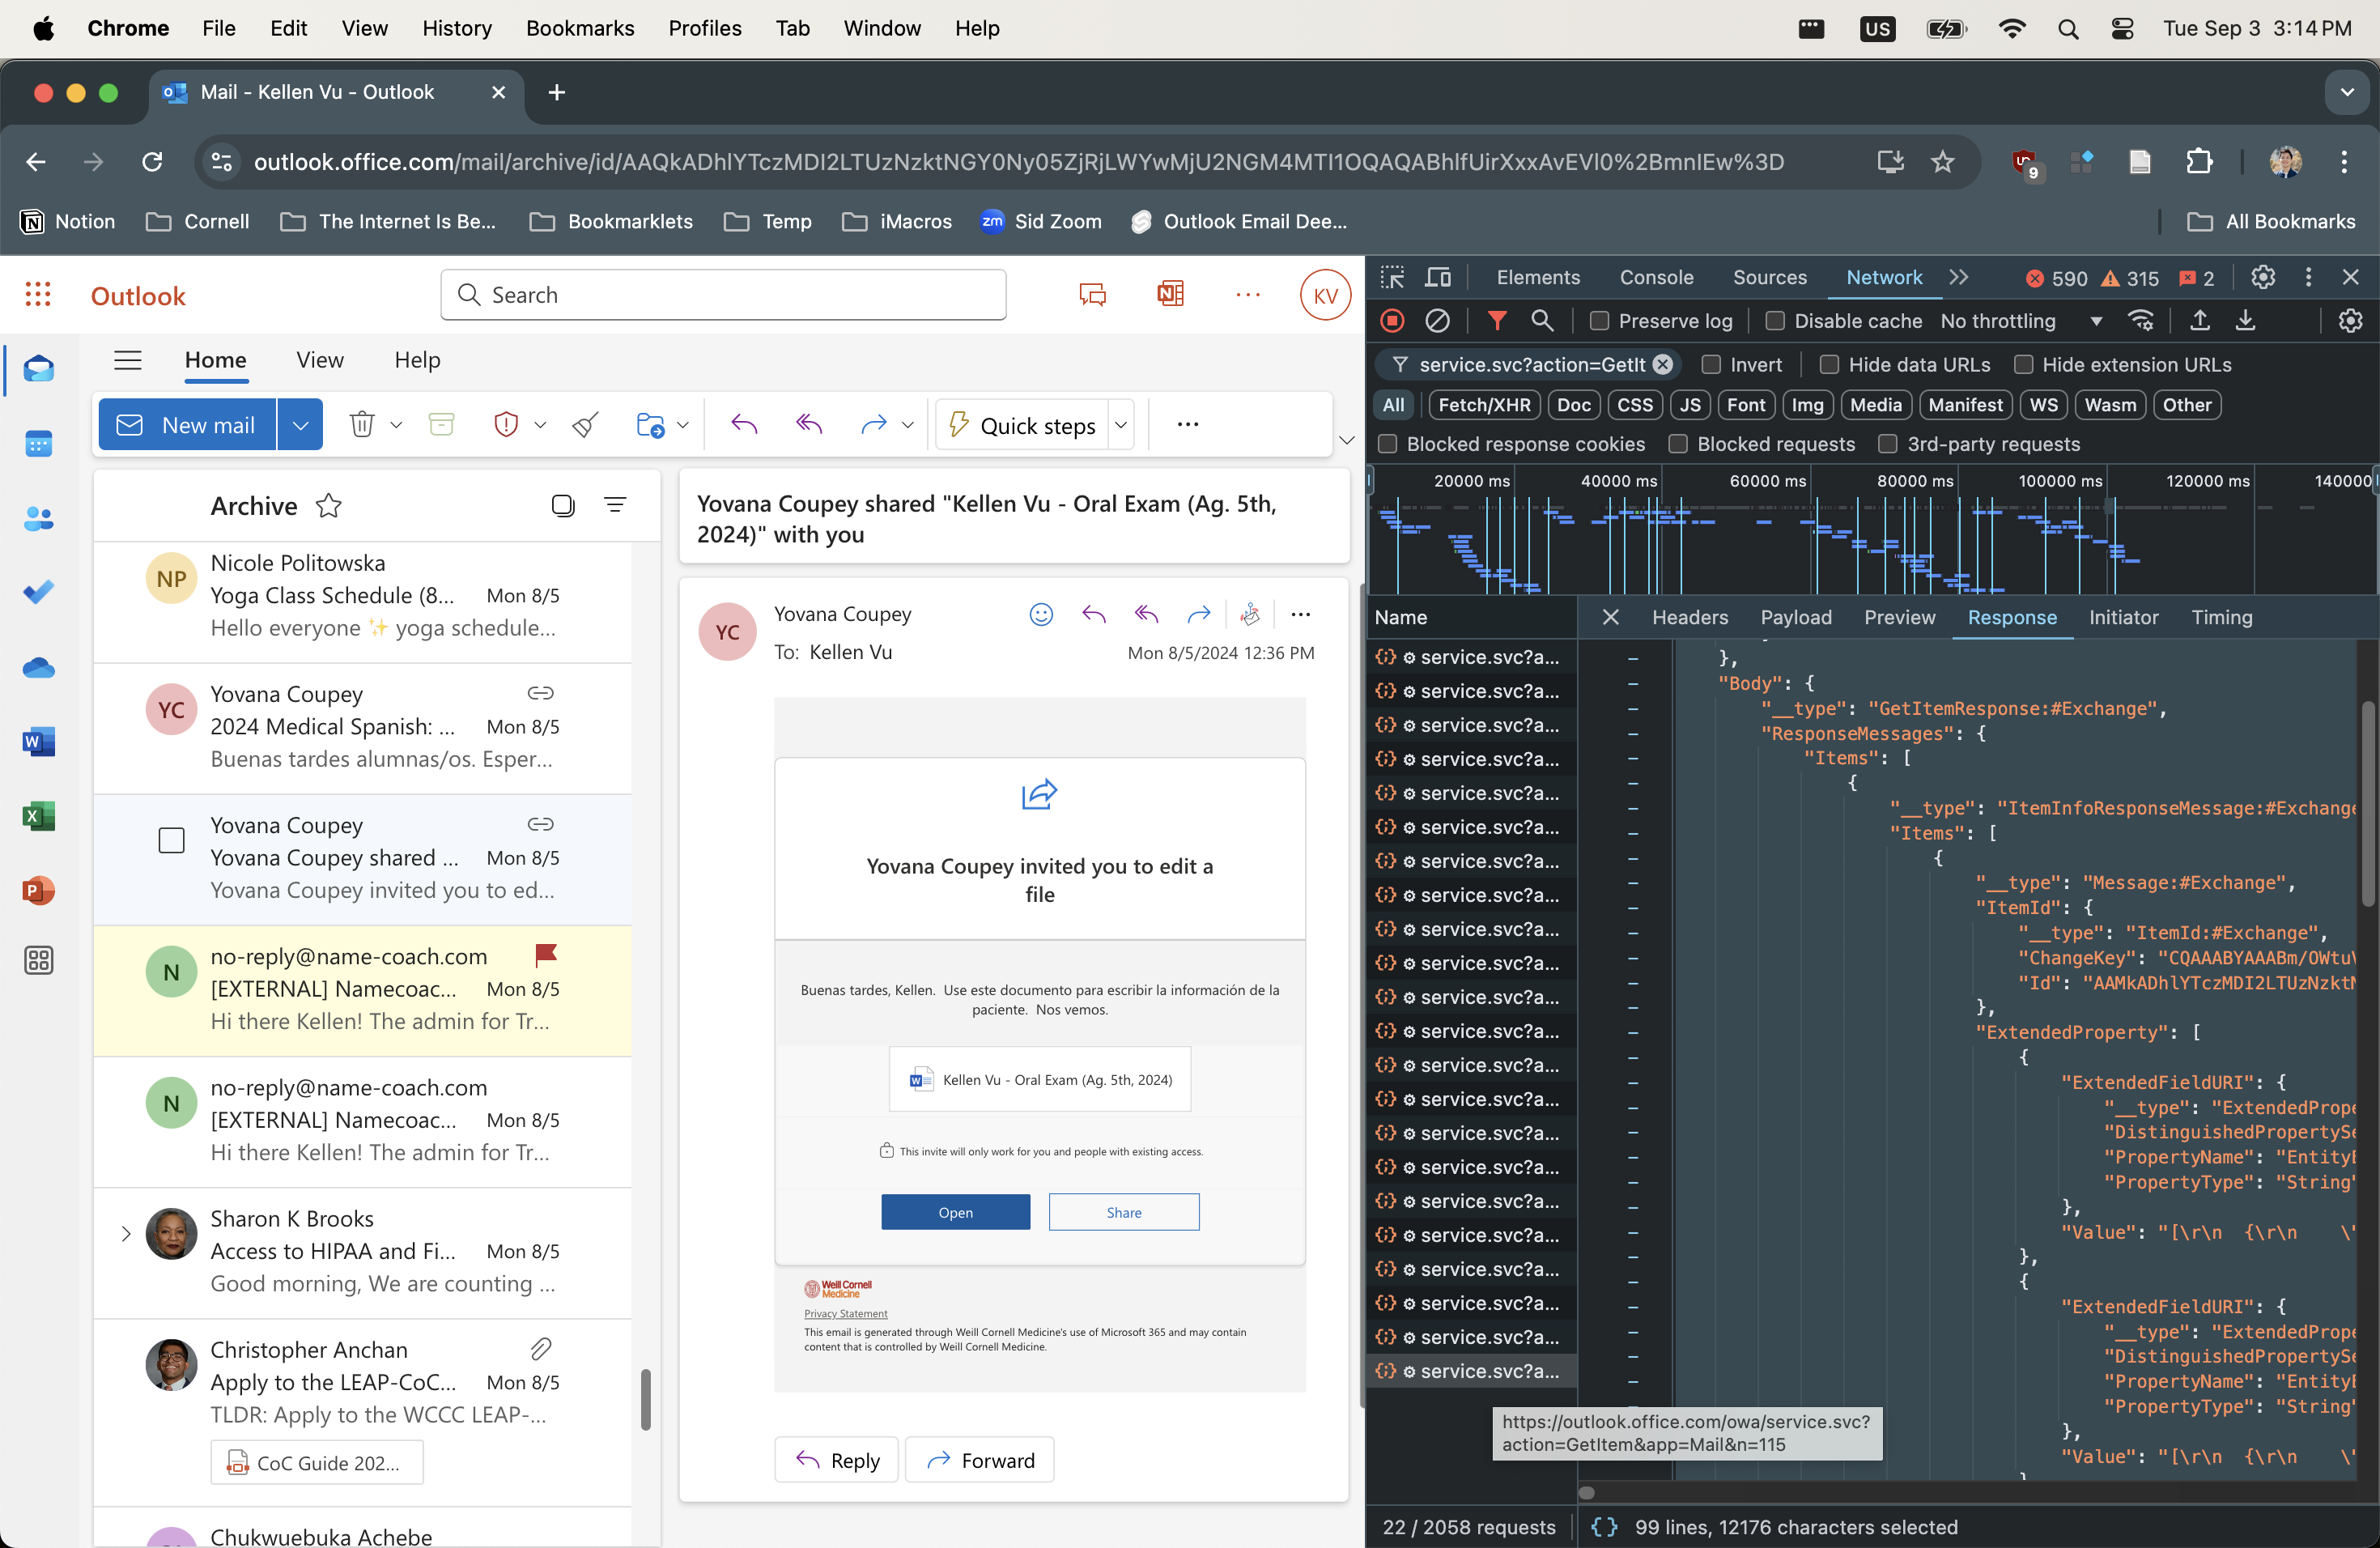
Task: Open OneDrive from the Outlook sidebar
Action: tap(38, 667)
